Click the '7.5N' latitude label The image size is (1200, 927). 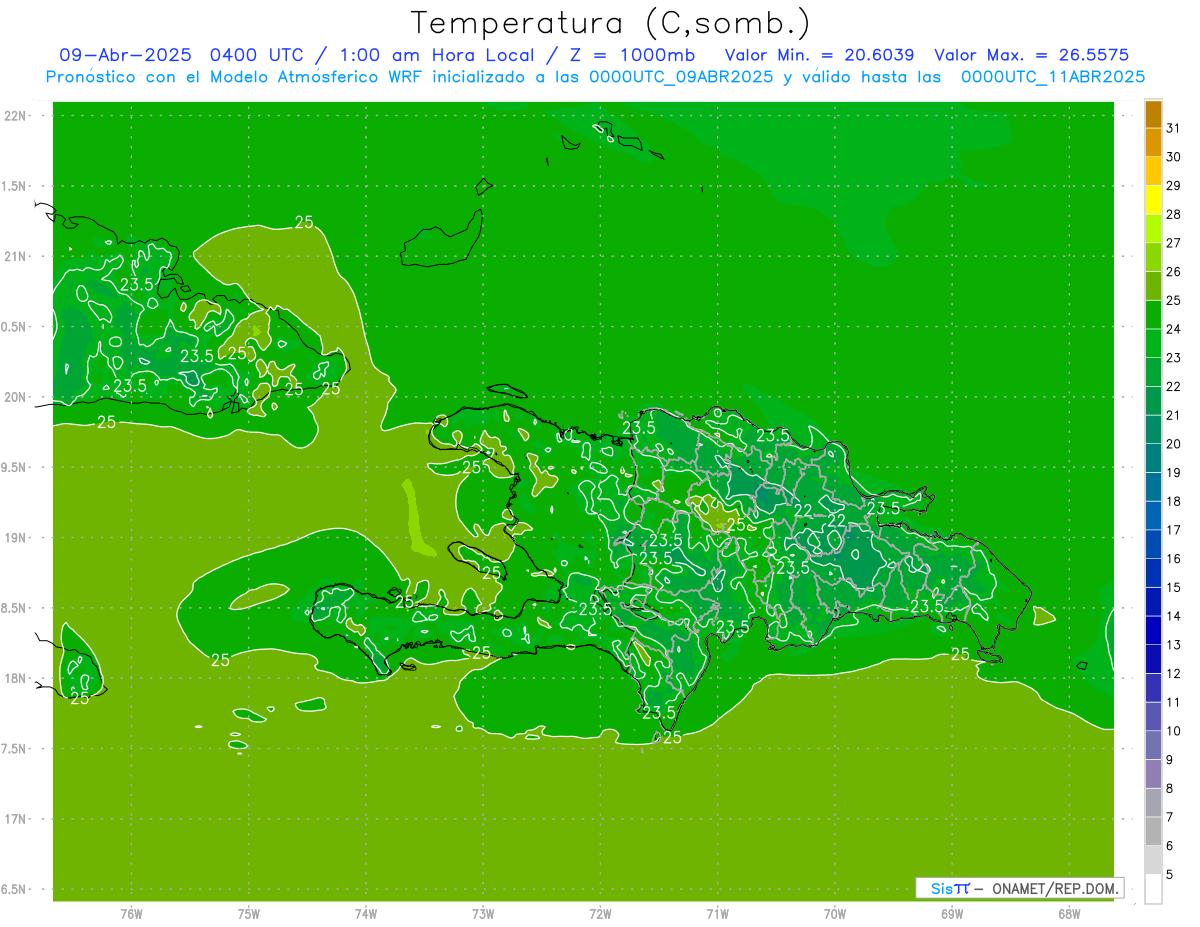coord(15,749)
